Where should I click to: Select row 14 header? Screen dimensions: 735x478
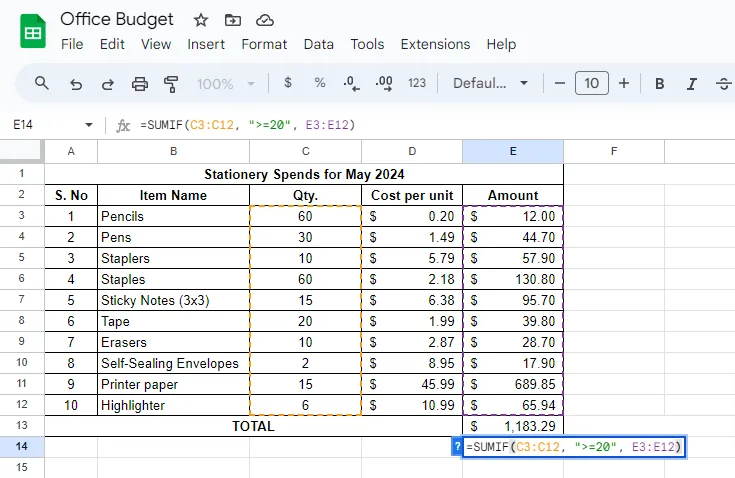(x=22, y=446)
